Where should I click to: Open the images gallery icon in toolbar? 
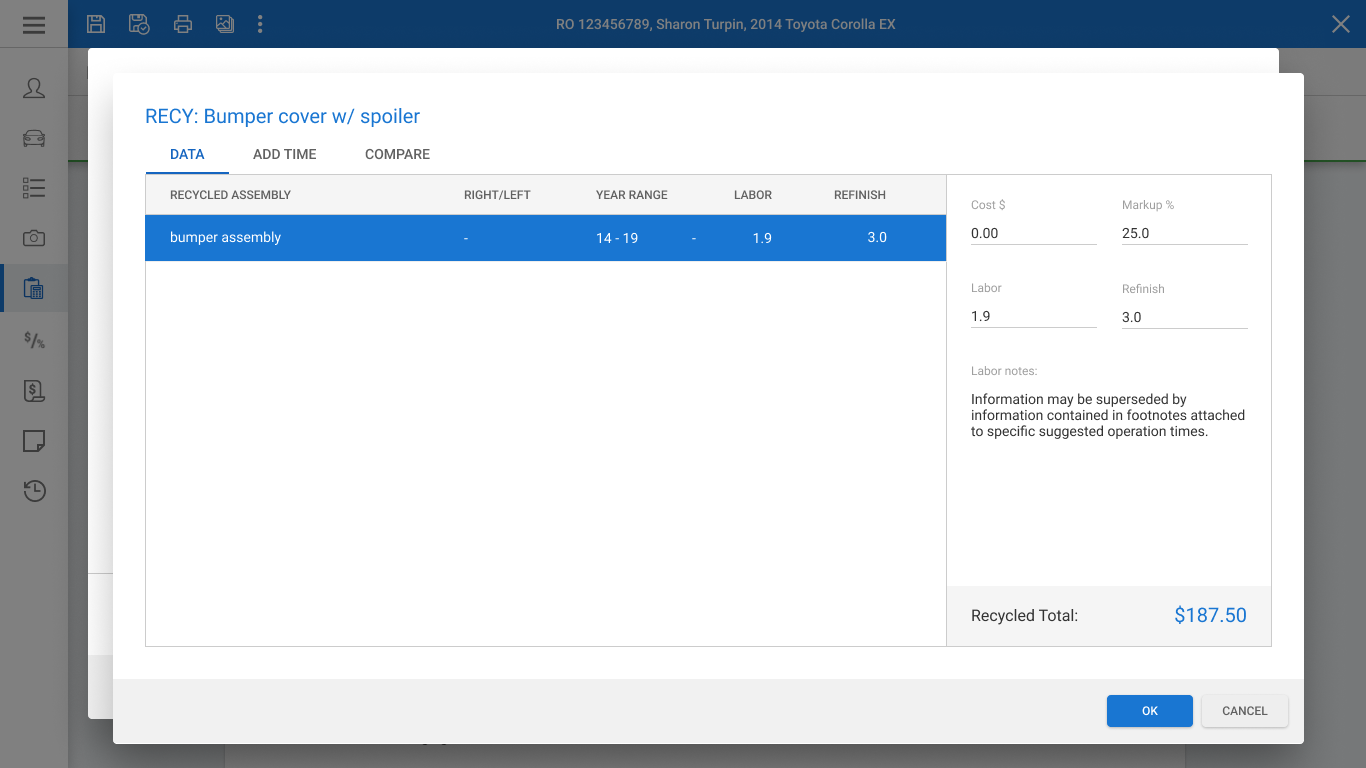tap(225, 24)
